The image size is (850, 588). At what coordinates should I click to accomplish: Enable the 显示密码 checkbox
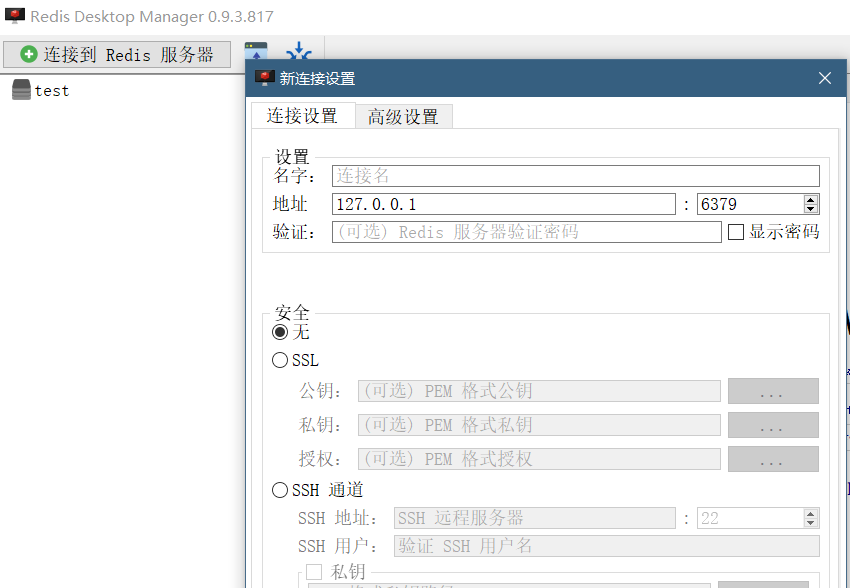pos(736,232)
